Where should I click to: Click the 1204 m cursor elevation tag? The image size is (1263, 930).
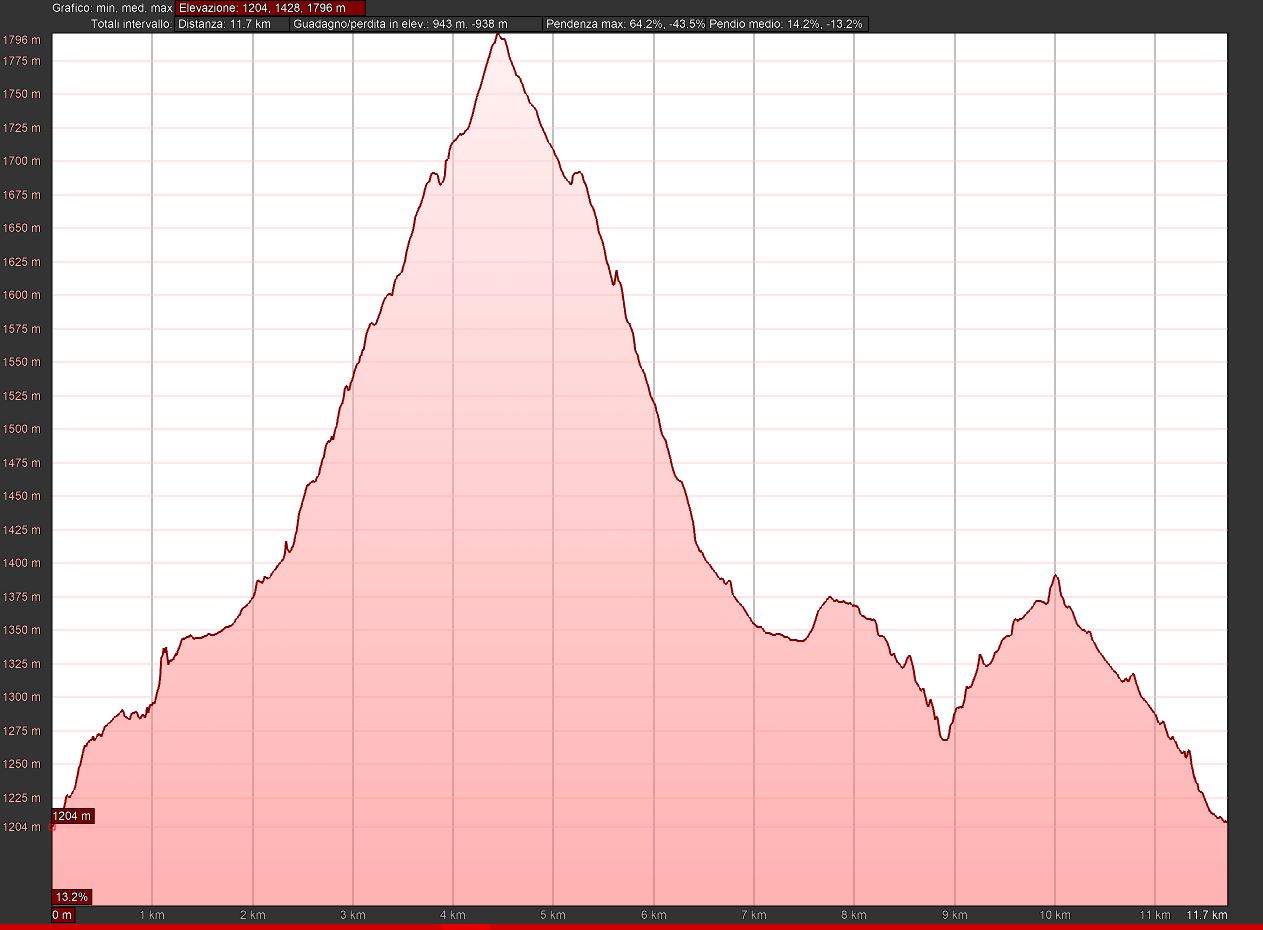(x=72, y=816)
